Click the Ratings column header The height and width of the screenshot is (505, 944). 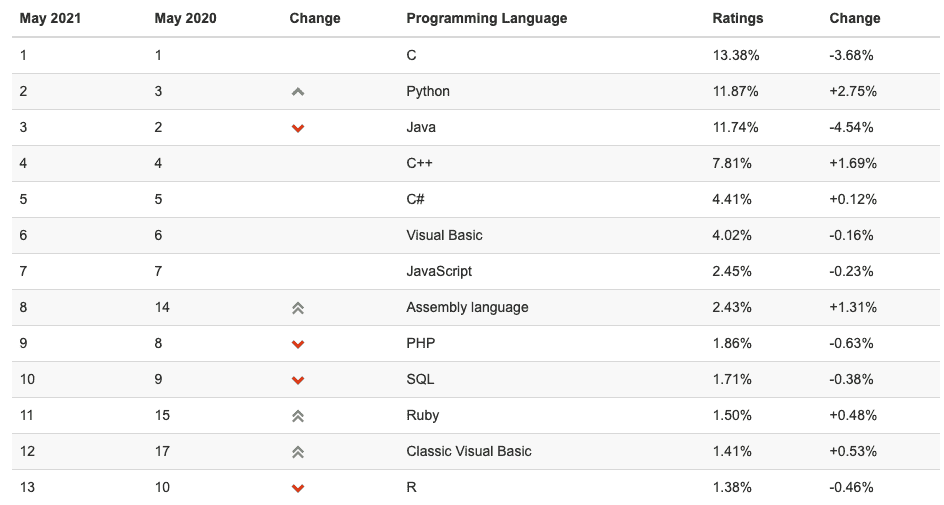738,19
